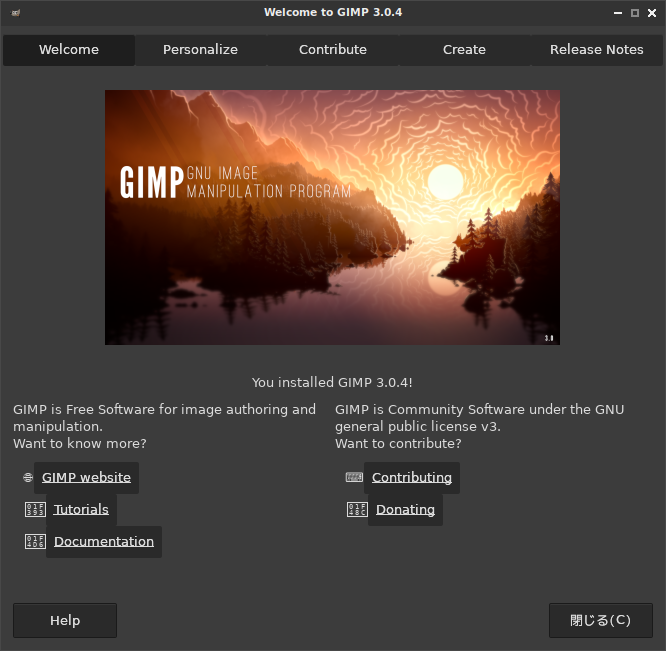Viewport: 666px width, 651px height.
Task: View the Release Notes tab
Action: click(x=596, y=50)
